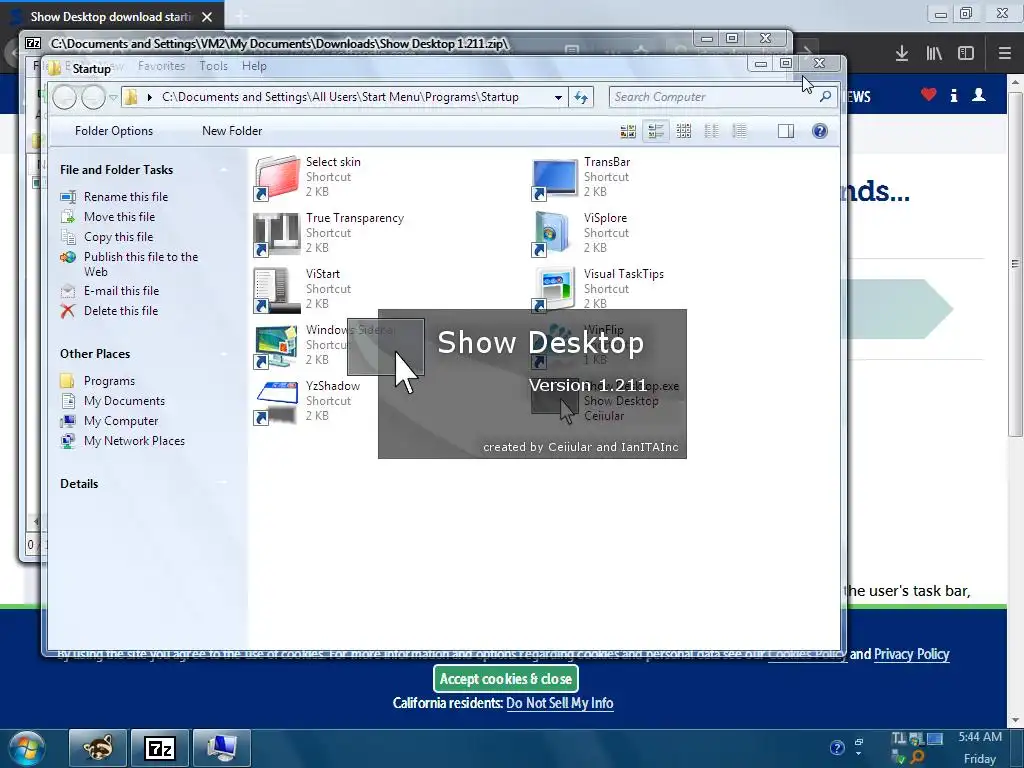Open the Tools menu

214,66
